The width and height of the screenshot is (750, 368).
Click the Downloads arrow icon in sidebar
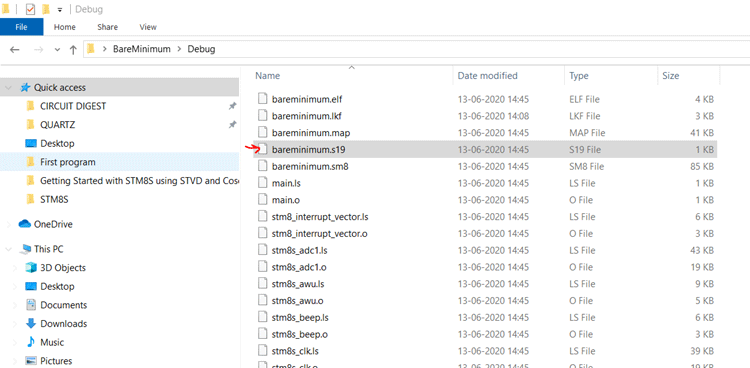[x=31, y=323]
